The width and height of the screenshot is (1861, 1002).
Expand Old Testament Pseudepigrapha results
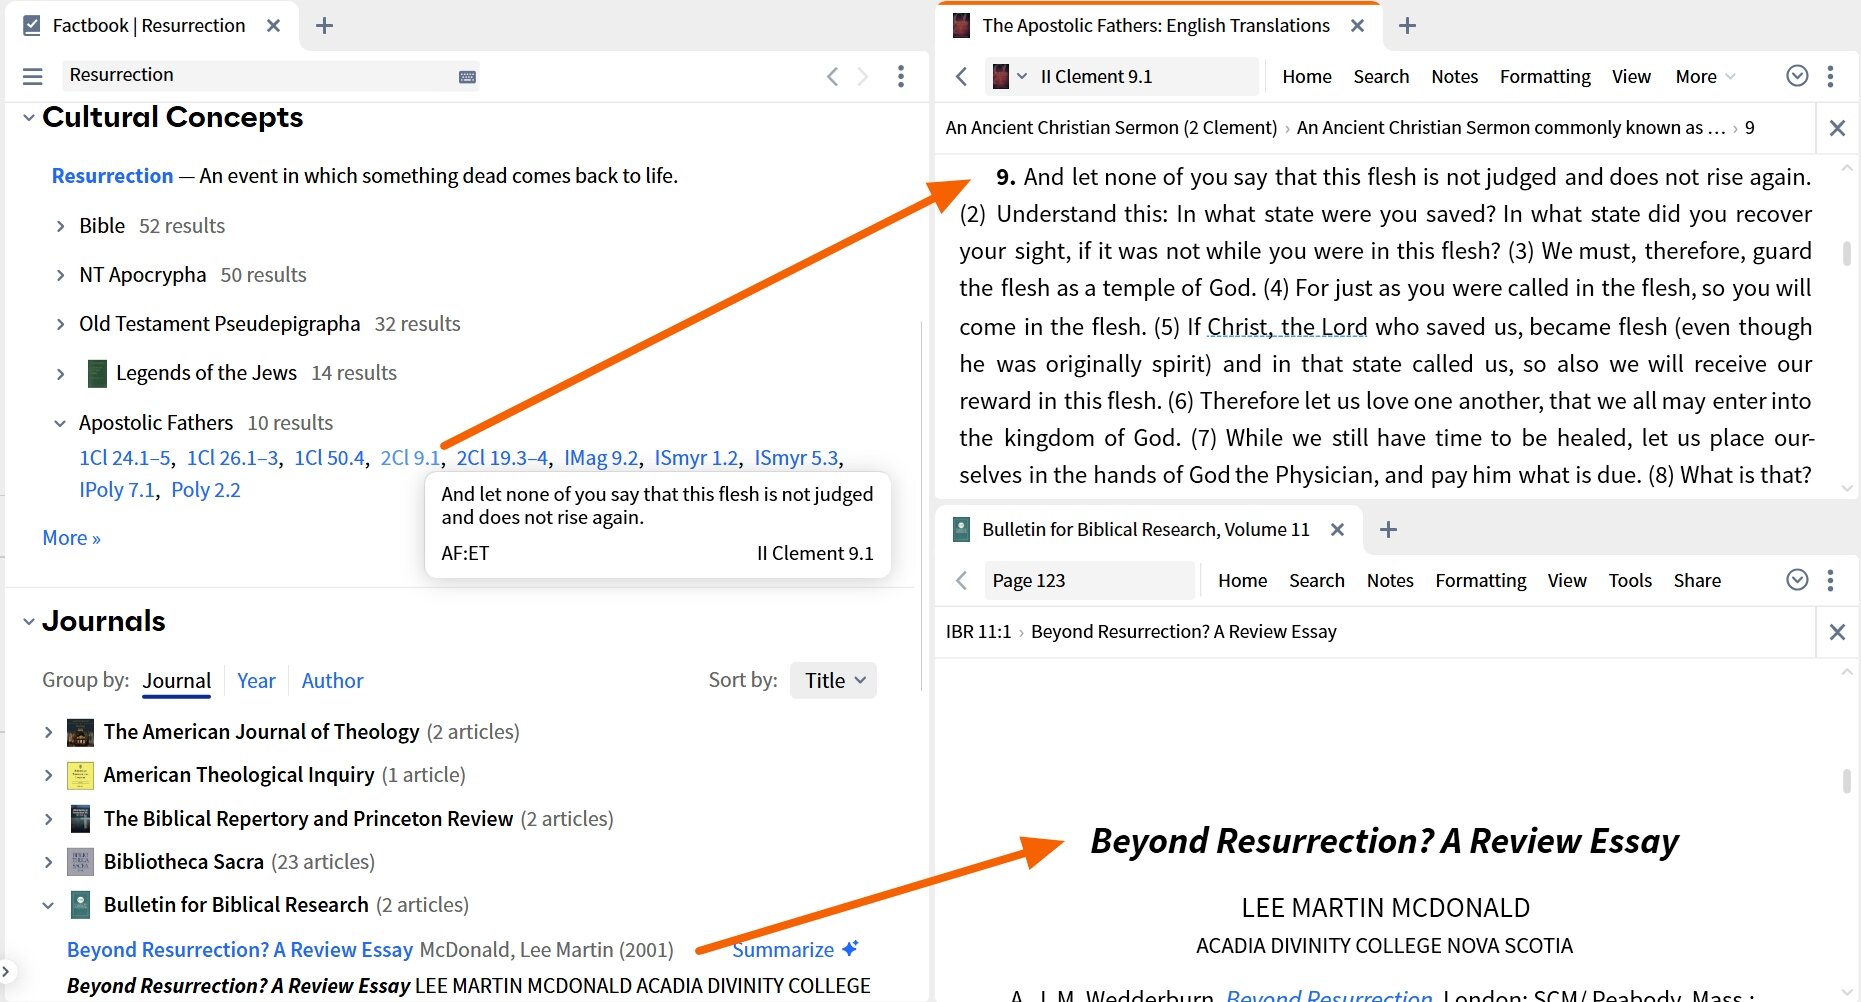(x=60, y=325)
